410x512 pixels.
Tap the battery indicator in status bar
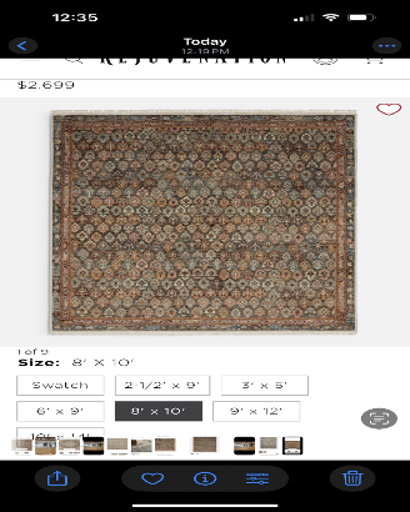[x=361, y=17]
